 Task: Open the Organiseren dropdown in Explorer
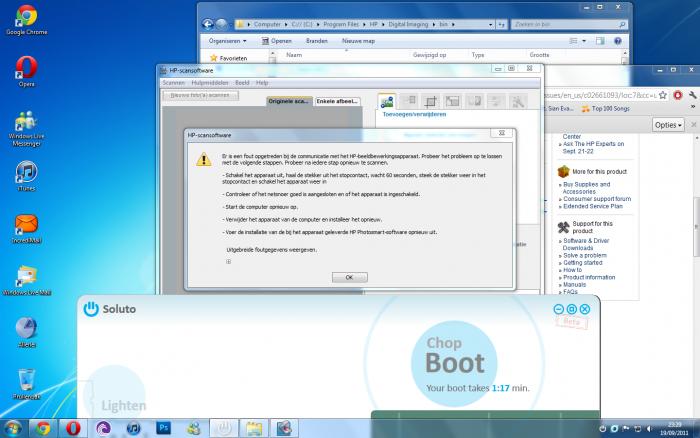pyautogui.click(x=227, y=41)
